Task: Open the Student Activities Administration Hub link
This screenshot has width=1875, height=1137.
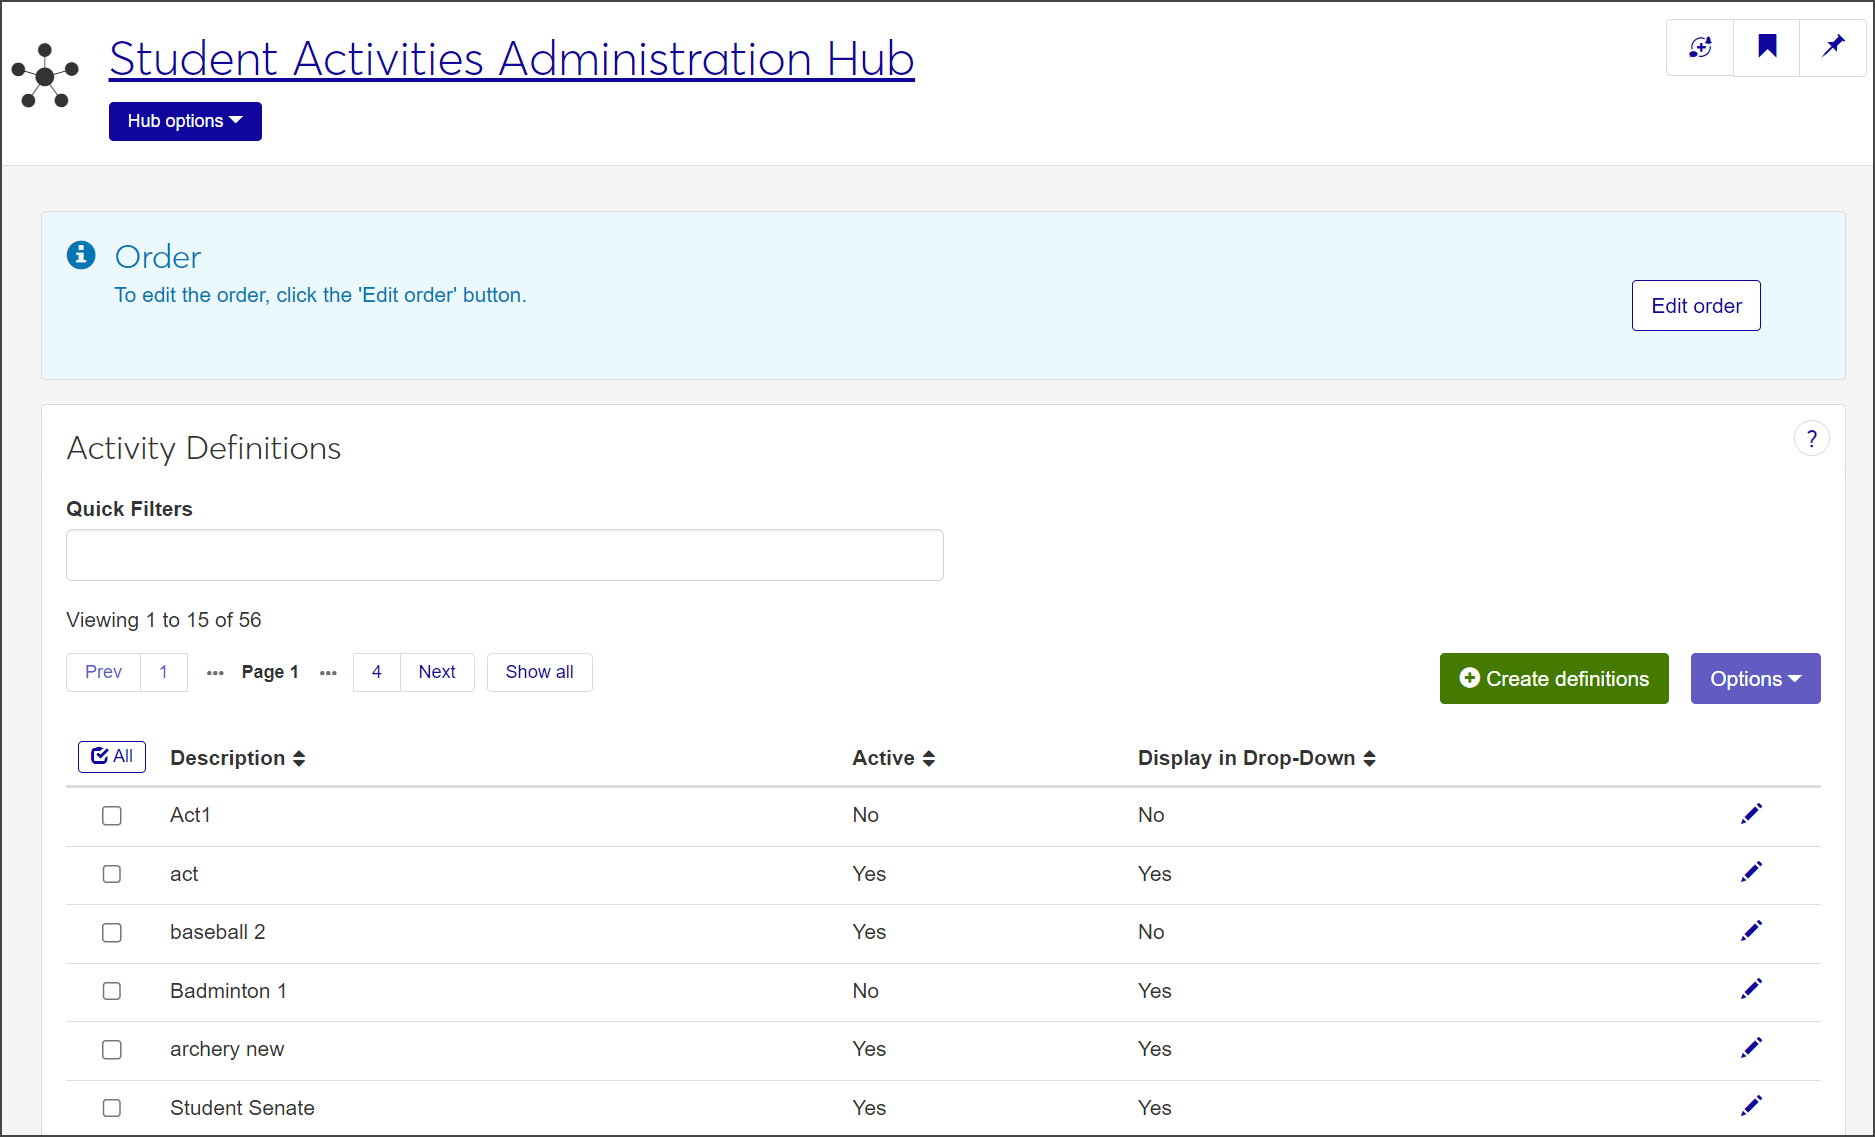Action: coord(511,59)
